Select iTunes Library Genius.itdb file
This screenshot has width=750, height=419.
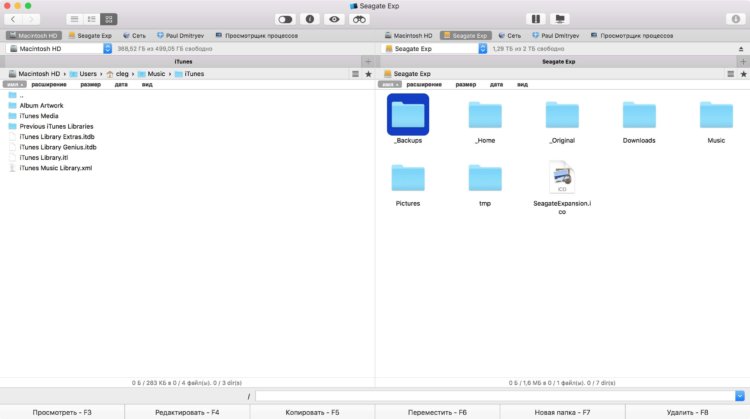pyautogui.click(x=53, y=147)
